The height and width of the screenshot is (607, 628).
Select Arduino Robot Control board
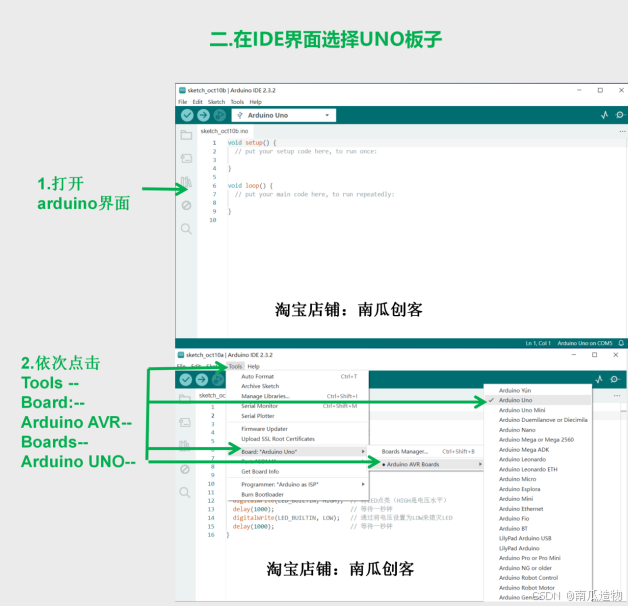pos(538,578)
